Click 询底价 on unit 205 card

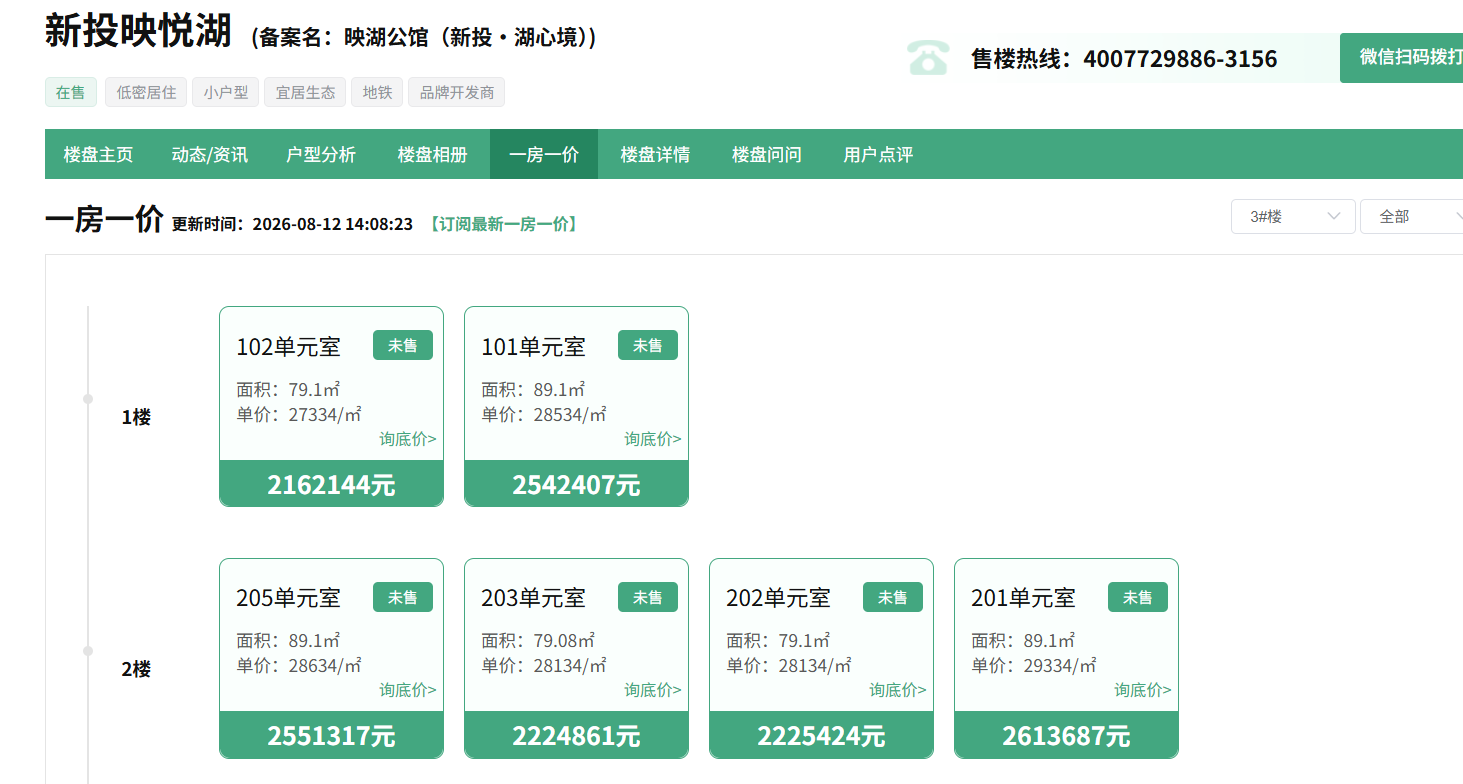pyautogui.click(x=408, y=690)
